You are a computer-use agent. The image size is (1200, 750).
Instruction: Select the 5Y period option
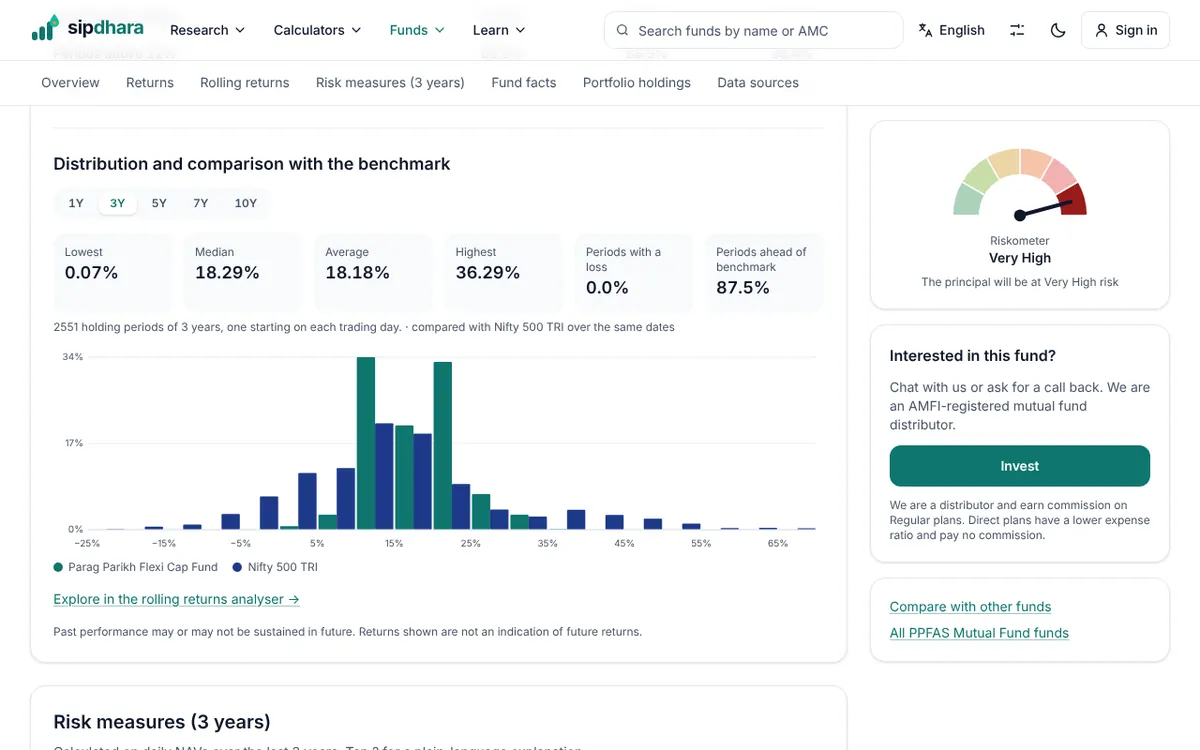pos(159,203)
